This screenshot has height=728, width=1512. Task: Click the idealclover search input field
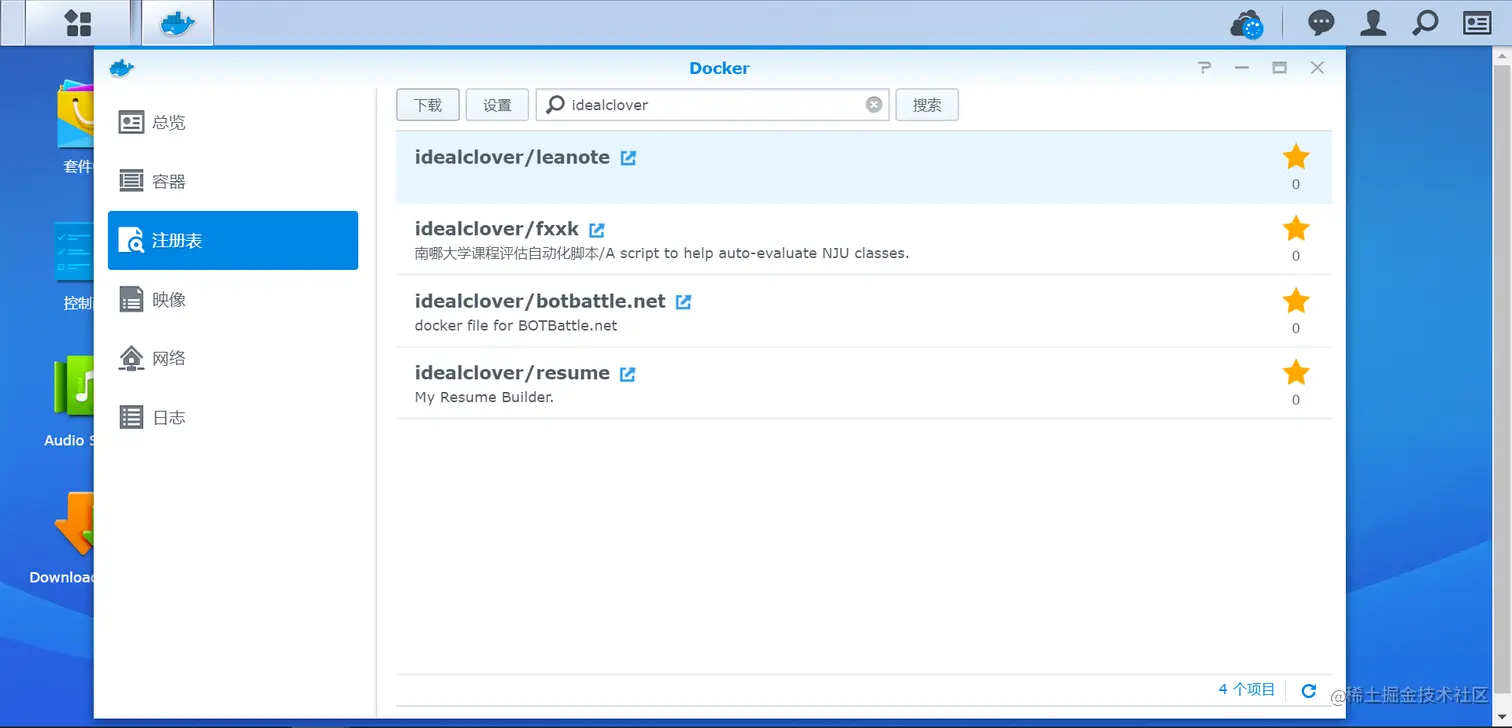712,105
